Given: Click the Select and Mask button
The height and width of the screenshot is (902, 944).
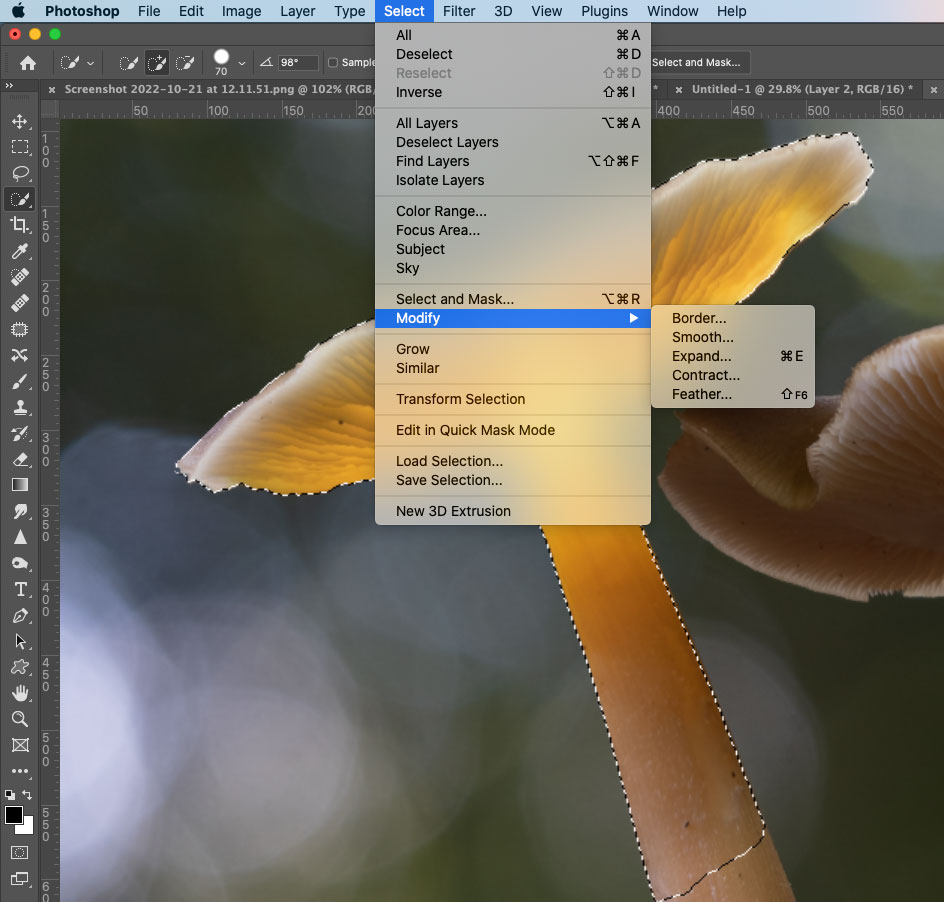Looking at the screenshot, I should click(696, 63).
